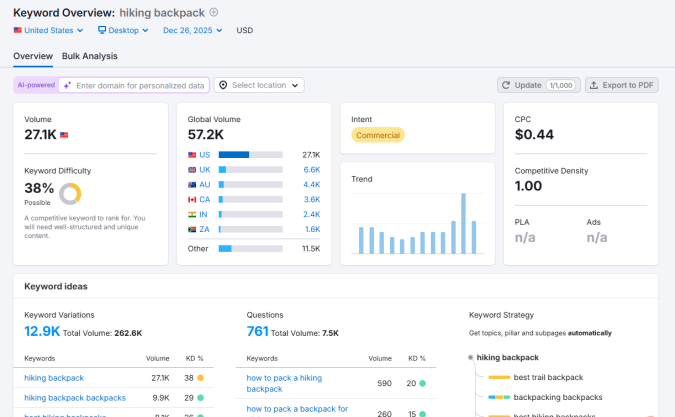Click the US flag icon under Volume
This screenshot has width=675, height=417.
(x=64, y=134)
